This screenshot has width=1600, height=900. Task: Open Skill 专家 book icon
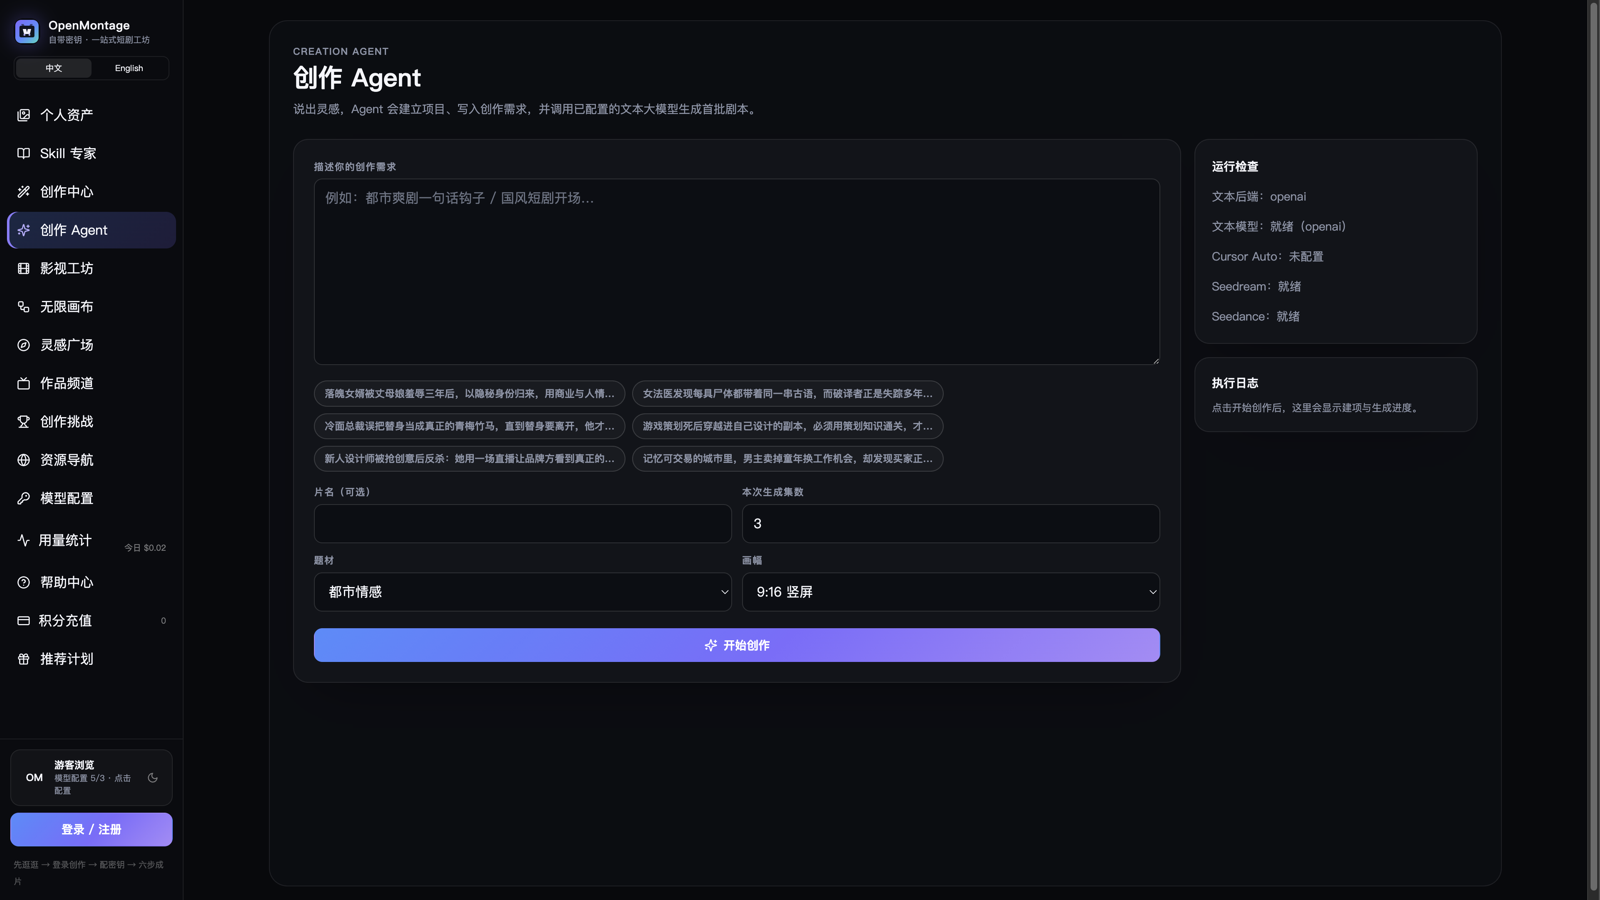23,153
